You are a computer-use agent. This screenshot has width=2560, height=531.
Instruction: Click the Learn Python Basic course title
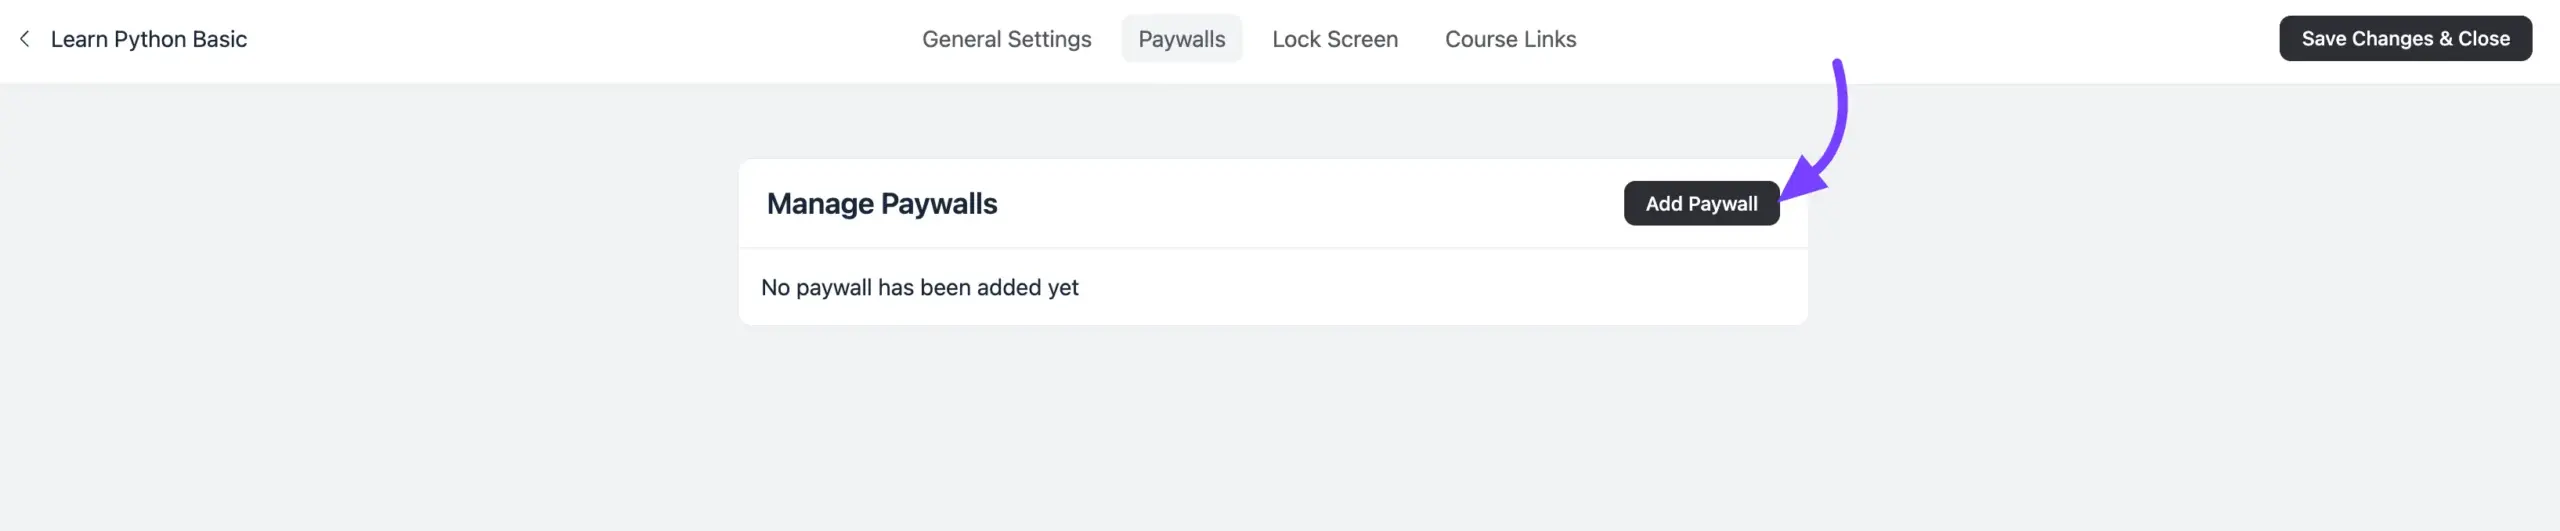tap(149, 39)
